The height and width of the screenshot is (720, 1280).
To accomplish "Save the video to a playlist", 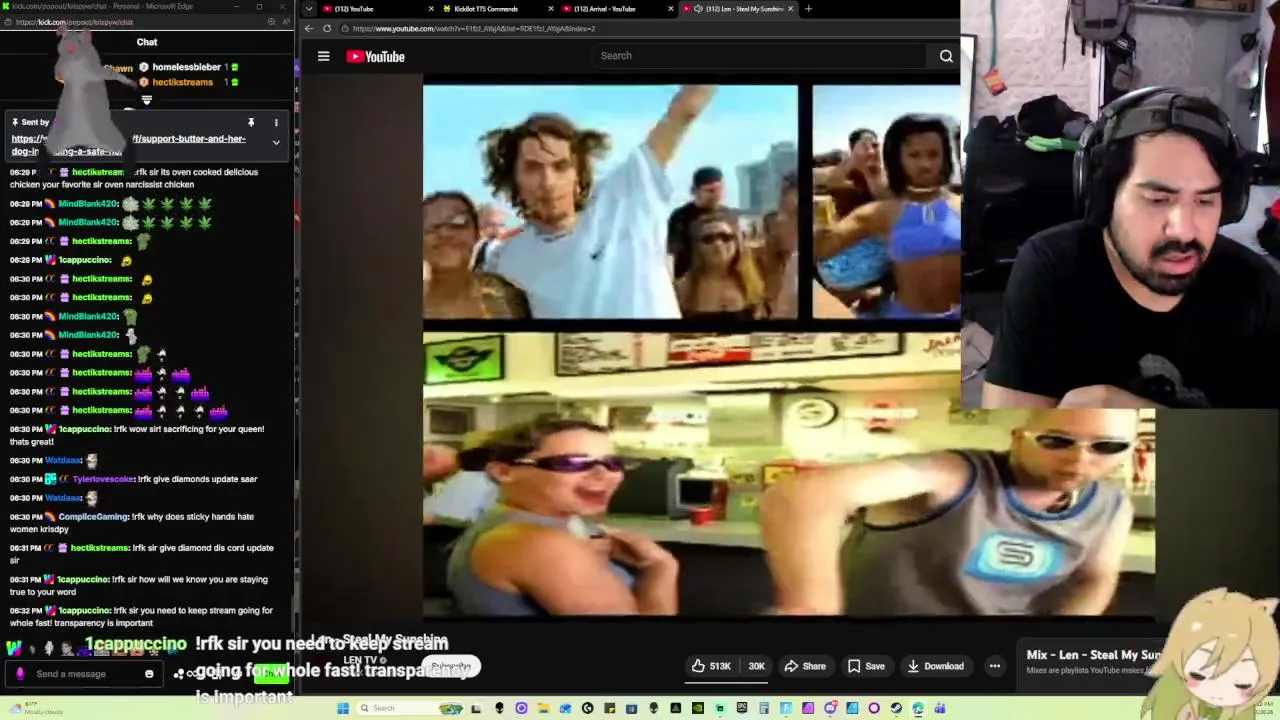I will point(866,666).
